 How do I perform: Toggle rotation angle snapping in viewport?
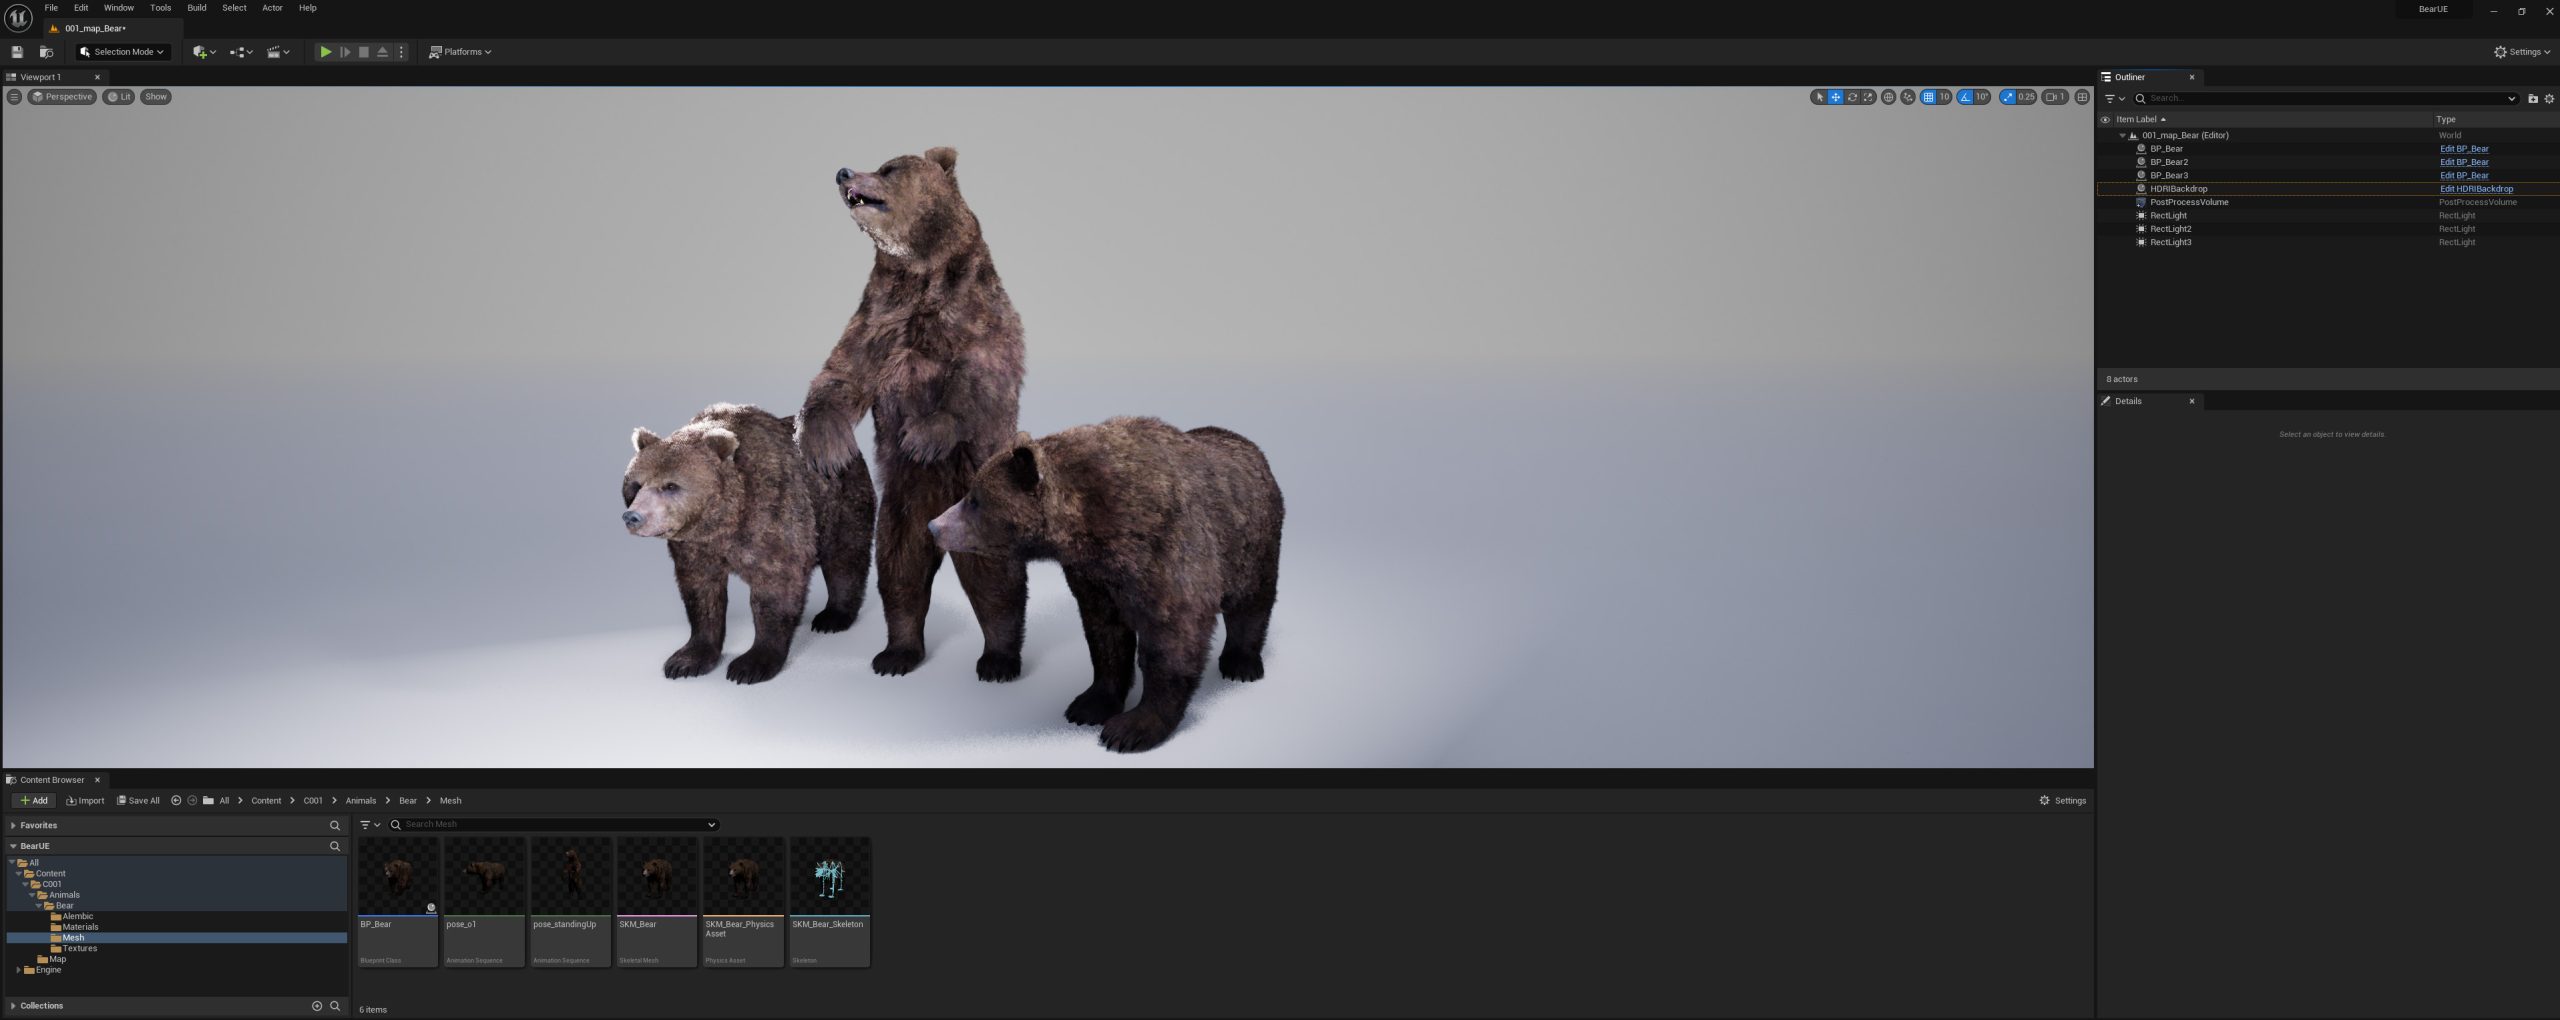(1965, 97)
